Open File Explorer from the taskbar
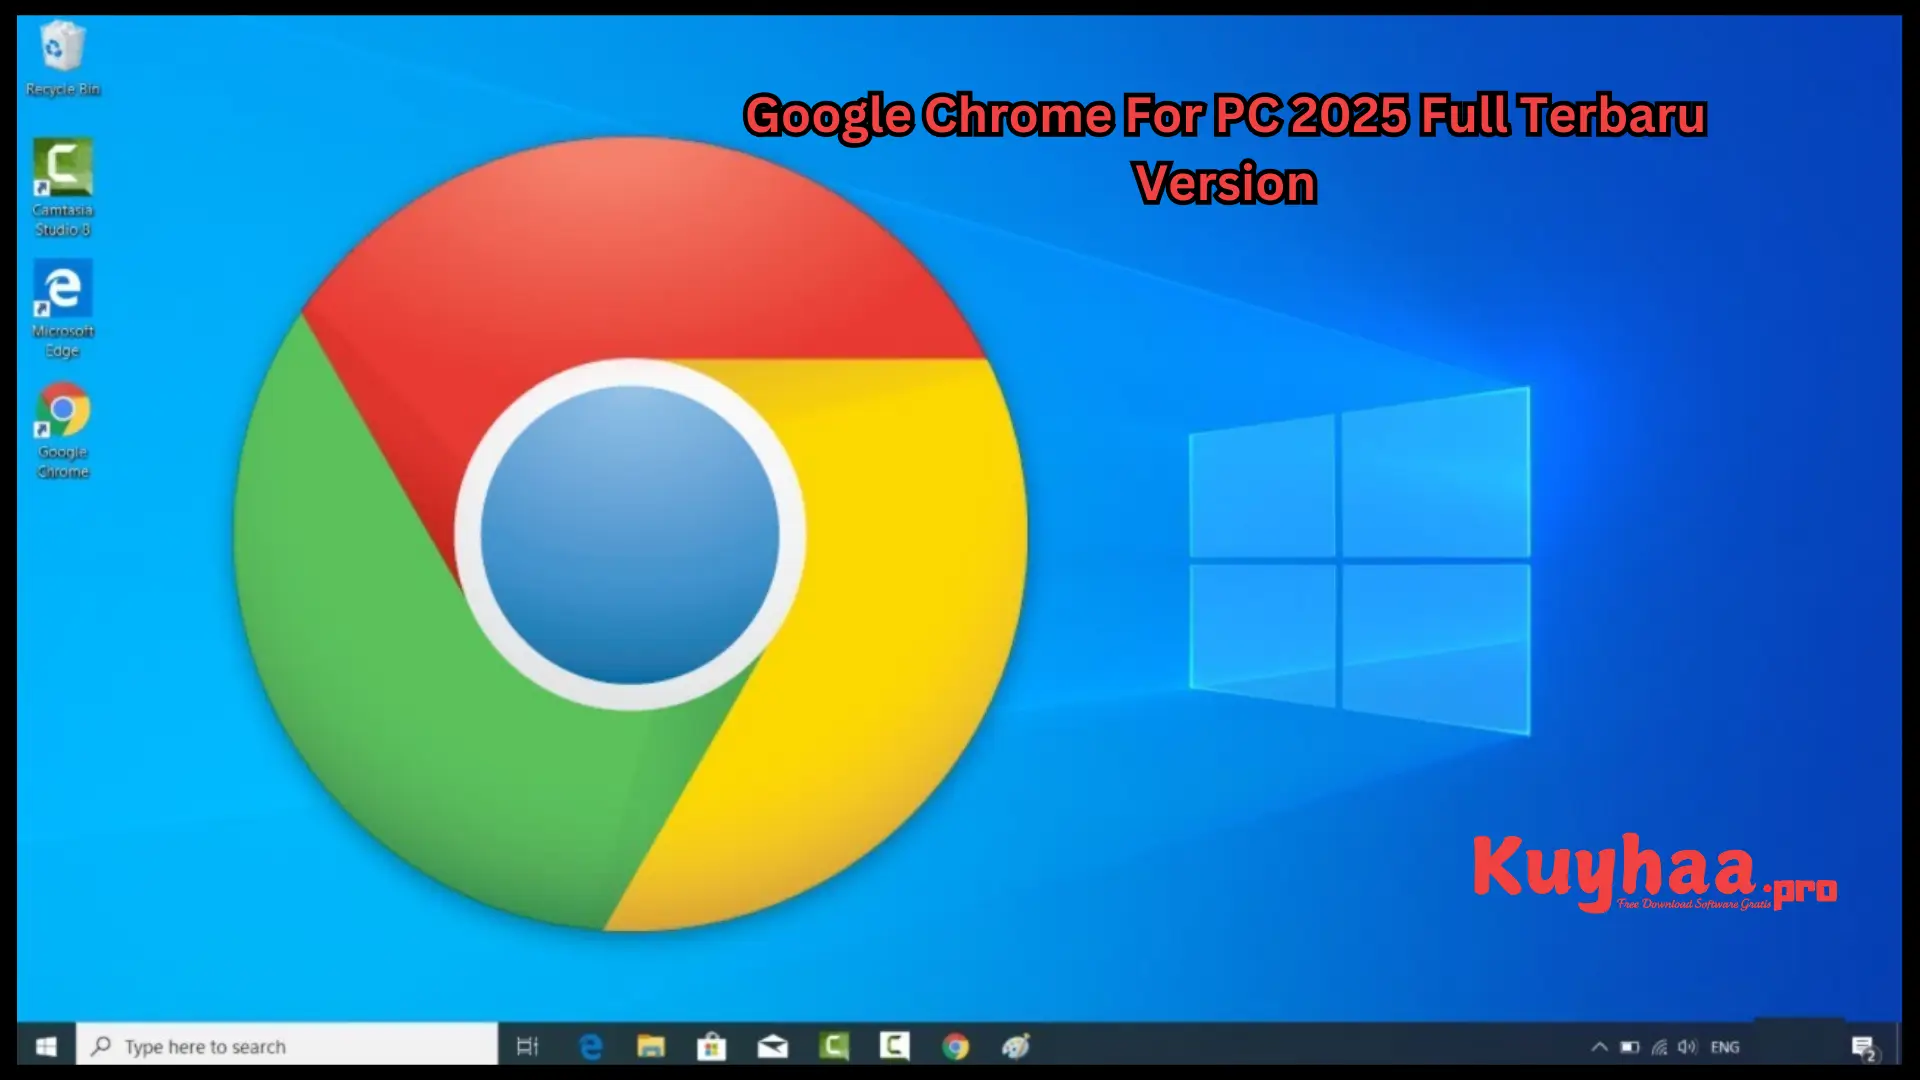1920x1080 pixels. point(651,1046)
